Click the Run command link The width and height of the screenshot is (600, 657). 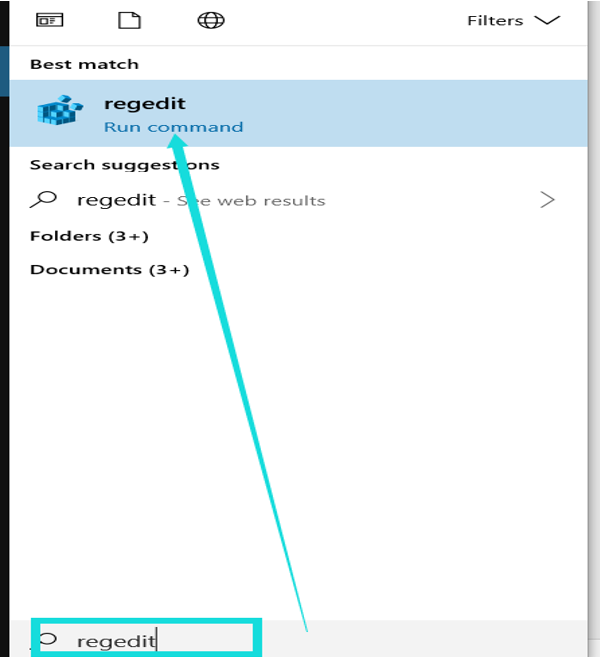click(x=173, y=127)
